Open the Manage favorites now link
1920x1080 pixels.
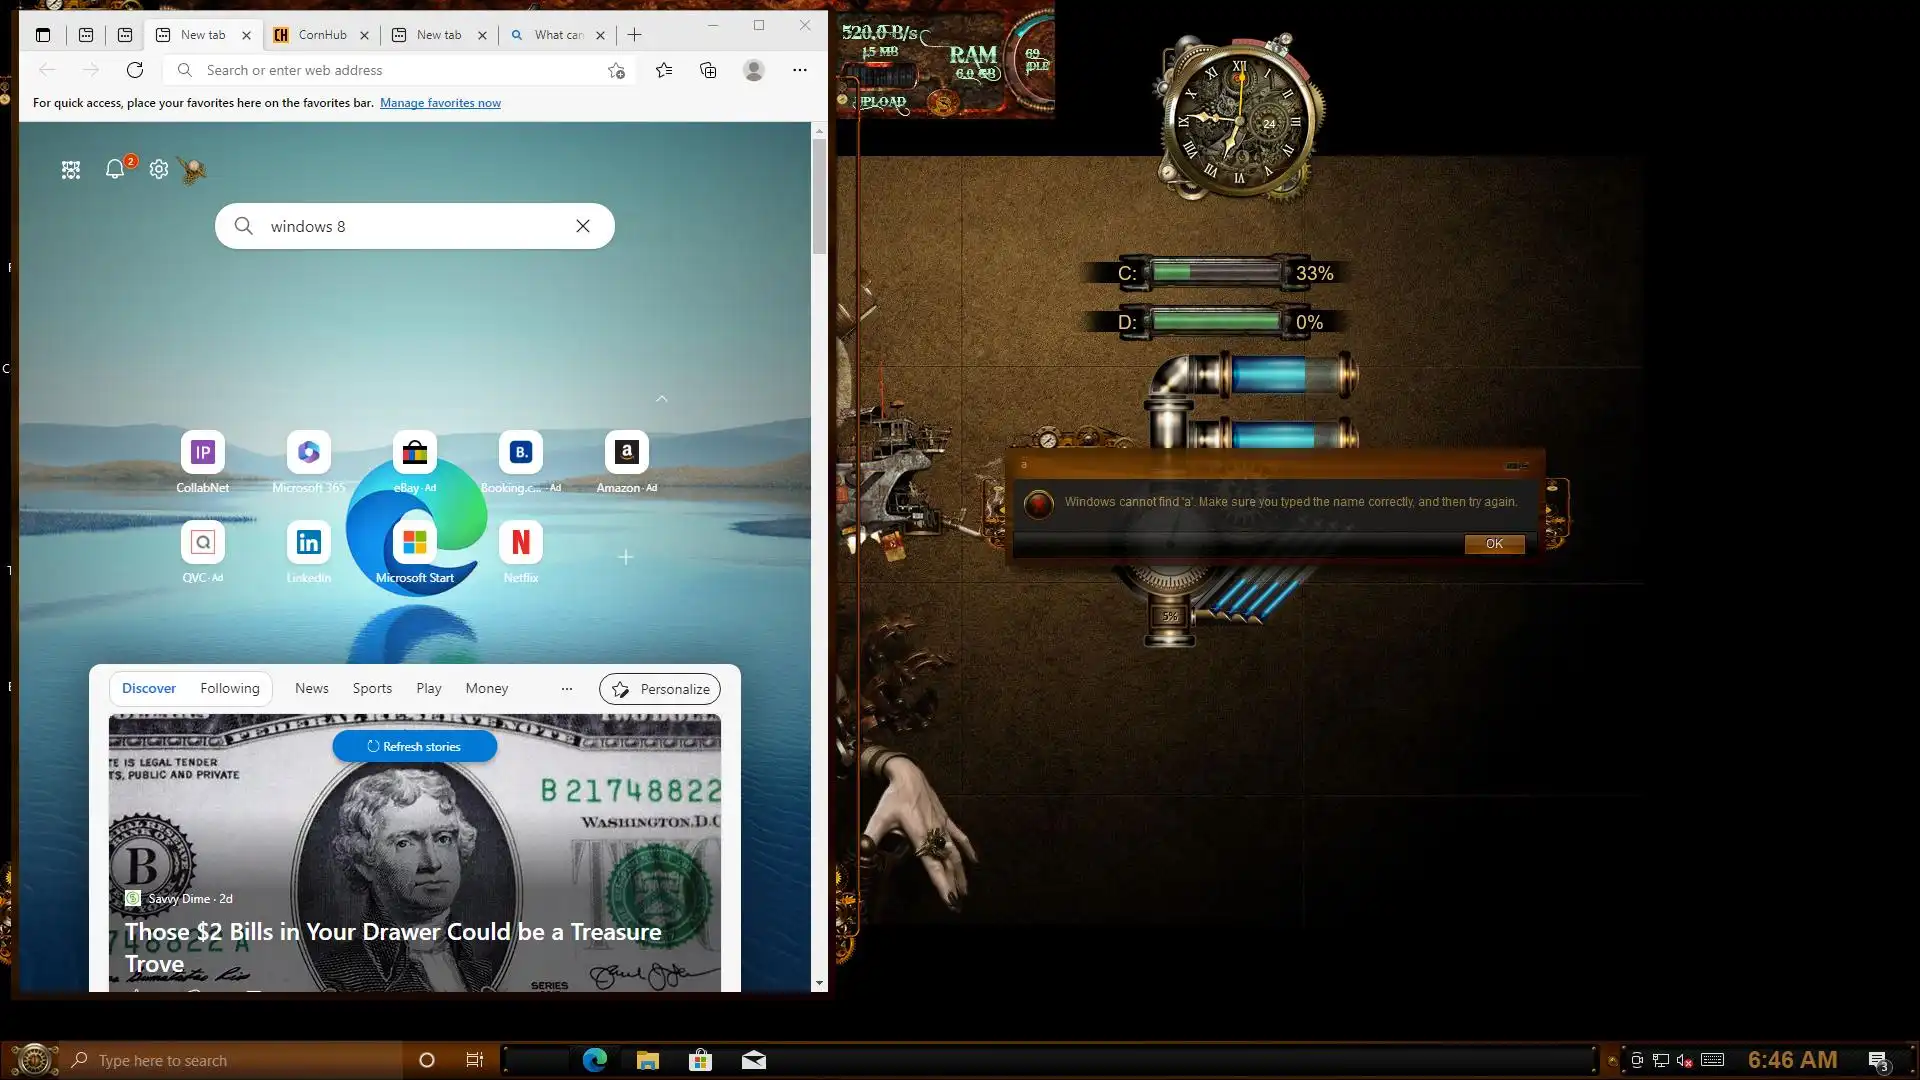440,103
